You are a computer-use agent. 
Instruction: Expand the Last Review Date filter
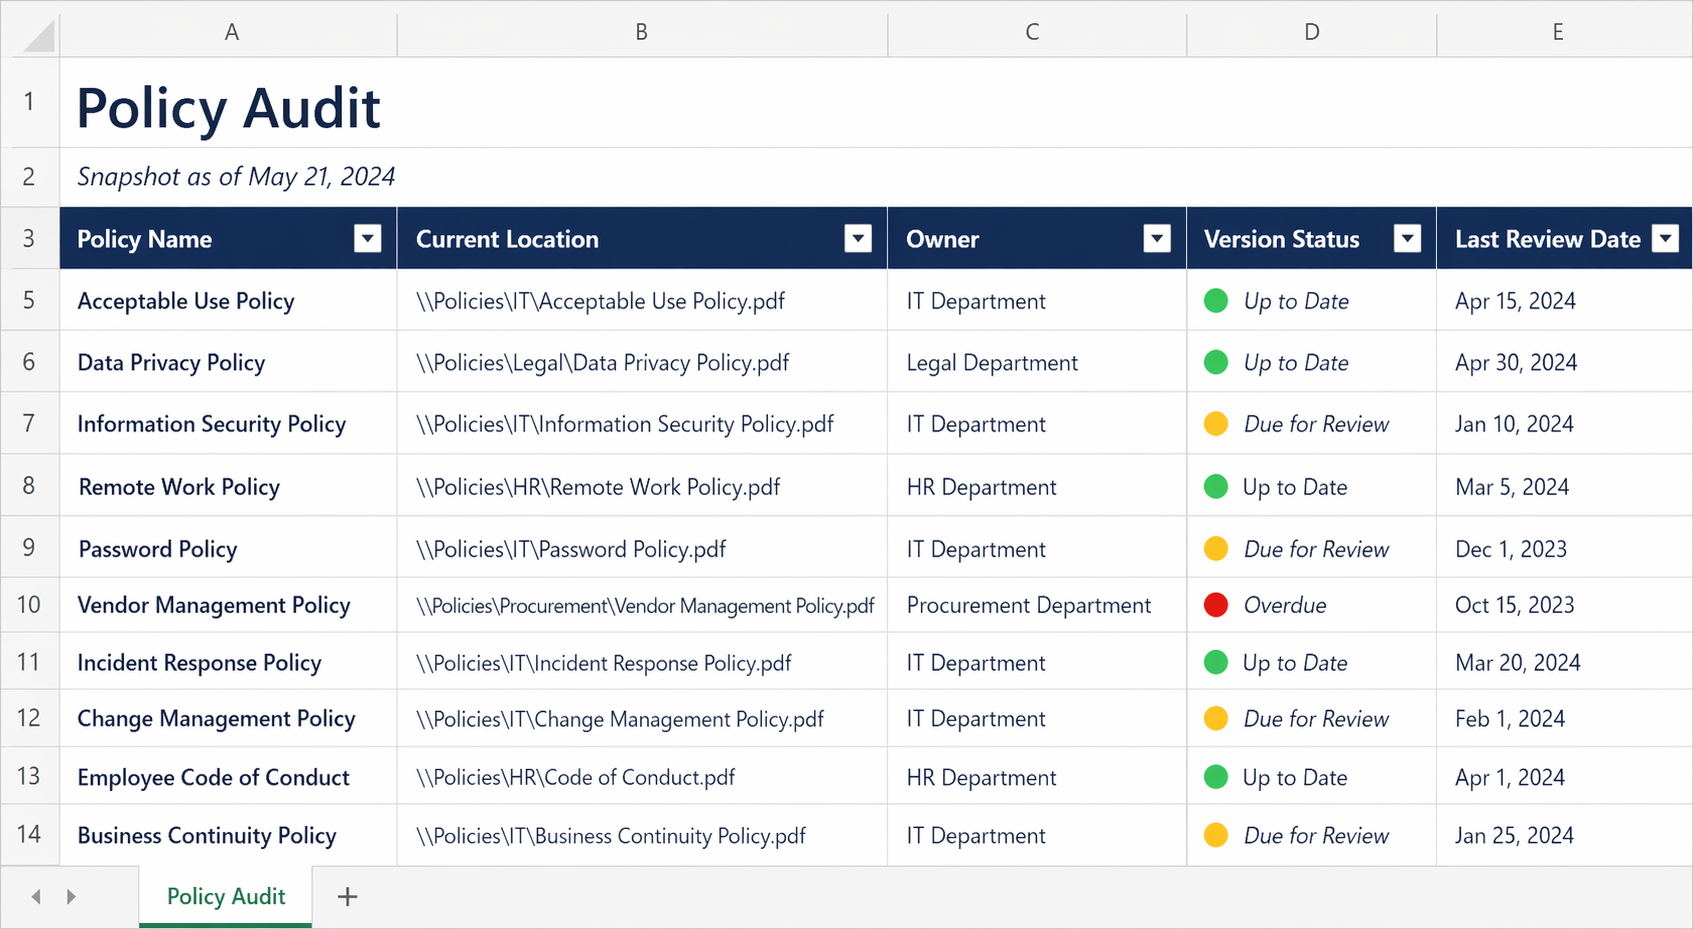1665,238
